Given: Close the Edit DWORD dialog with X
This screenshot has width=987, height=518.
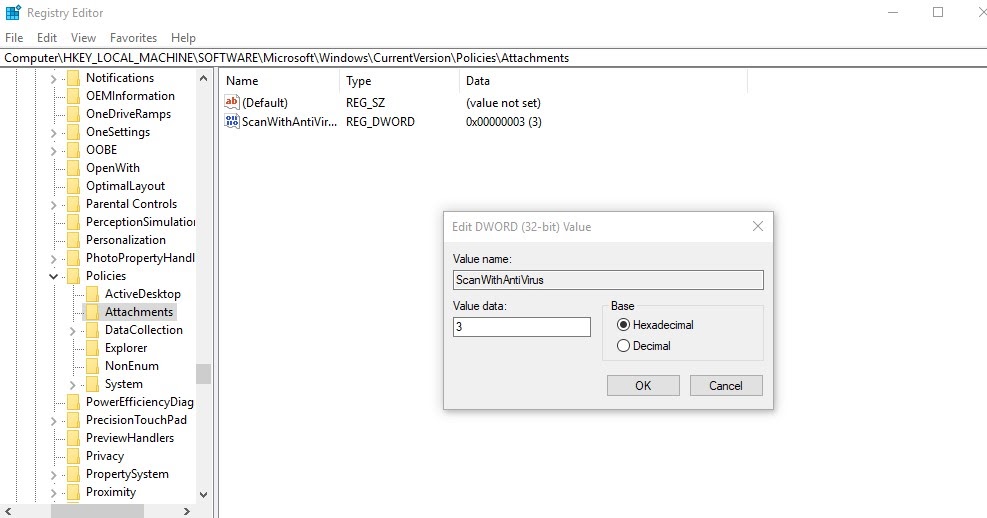Looking at the screenshot, I should 758,227.
